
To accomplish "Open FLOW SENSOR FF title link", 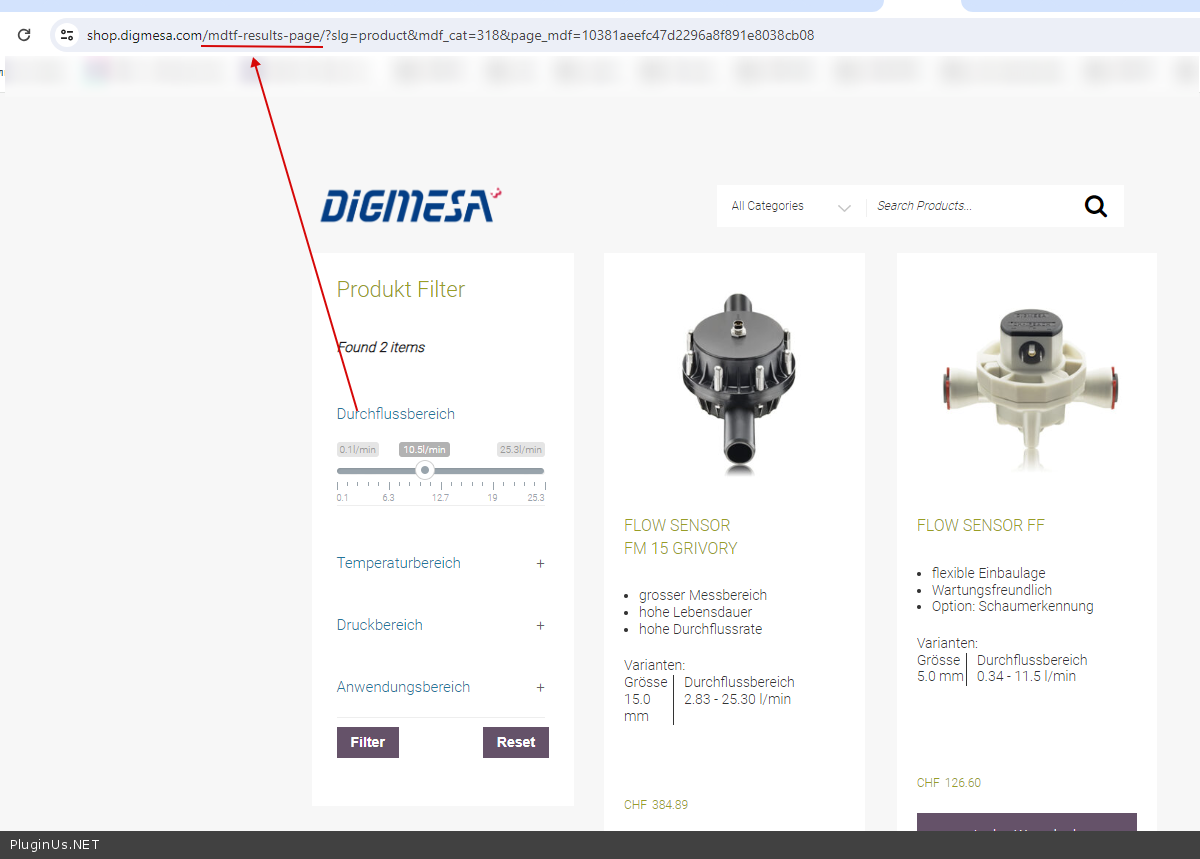I will (980, 526).
